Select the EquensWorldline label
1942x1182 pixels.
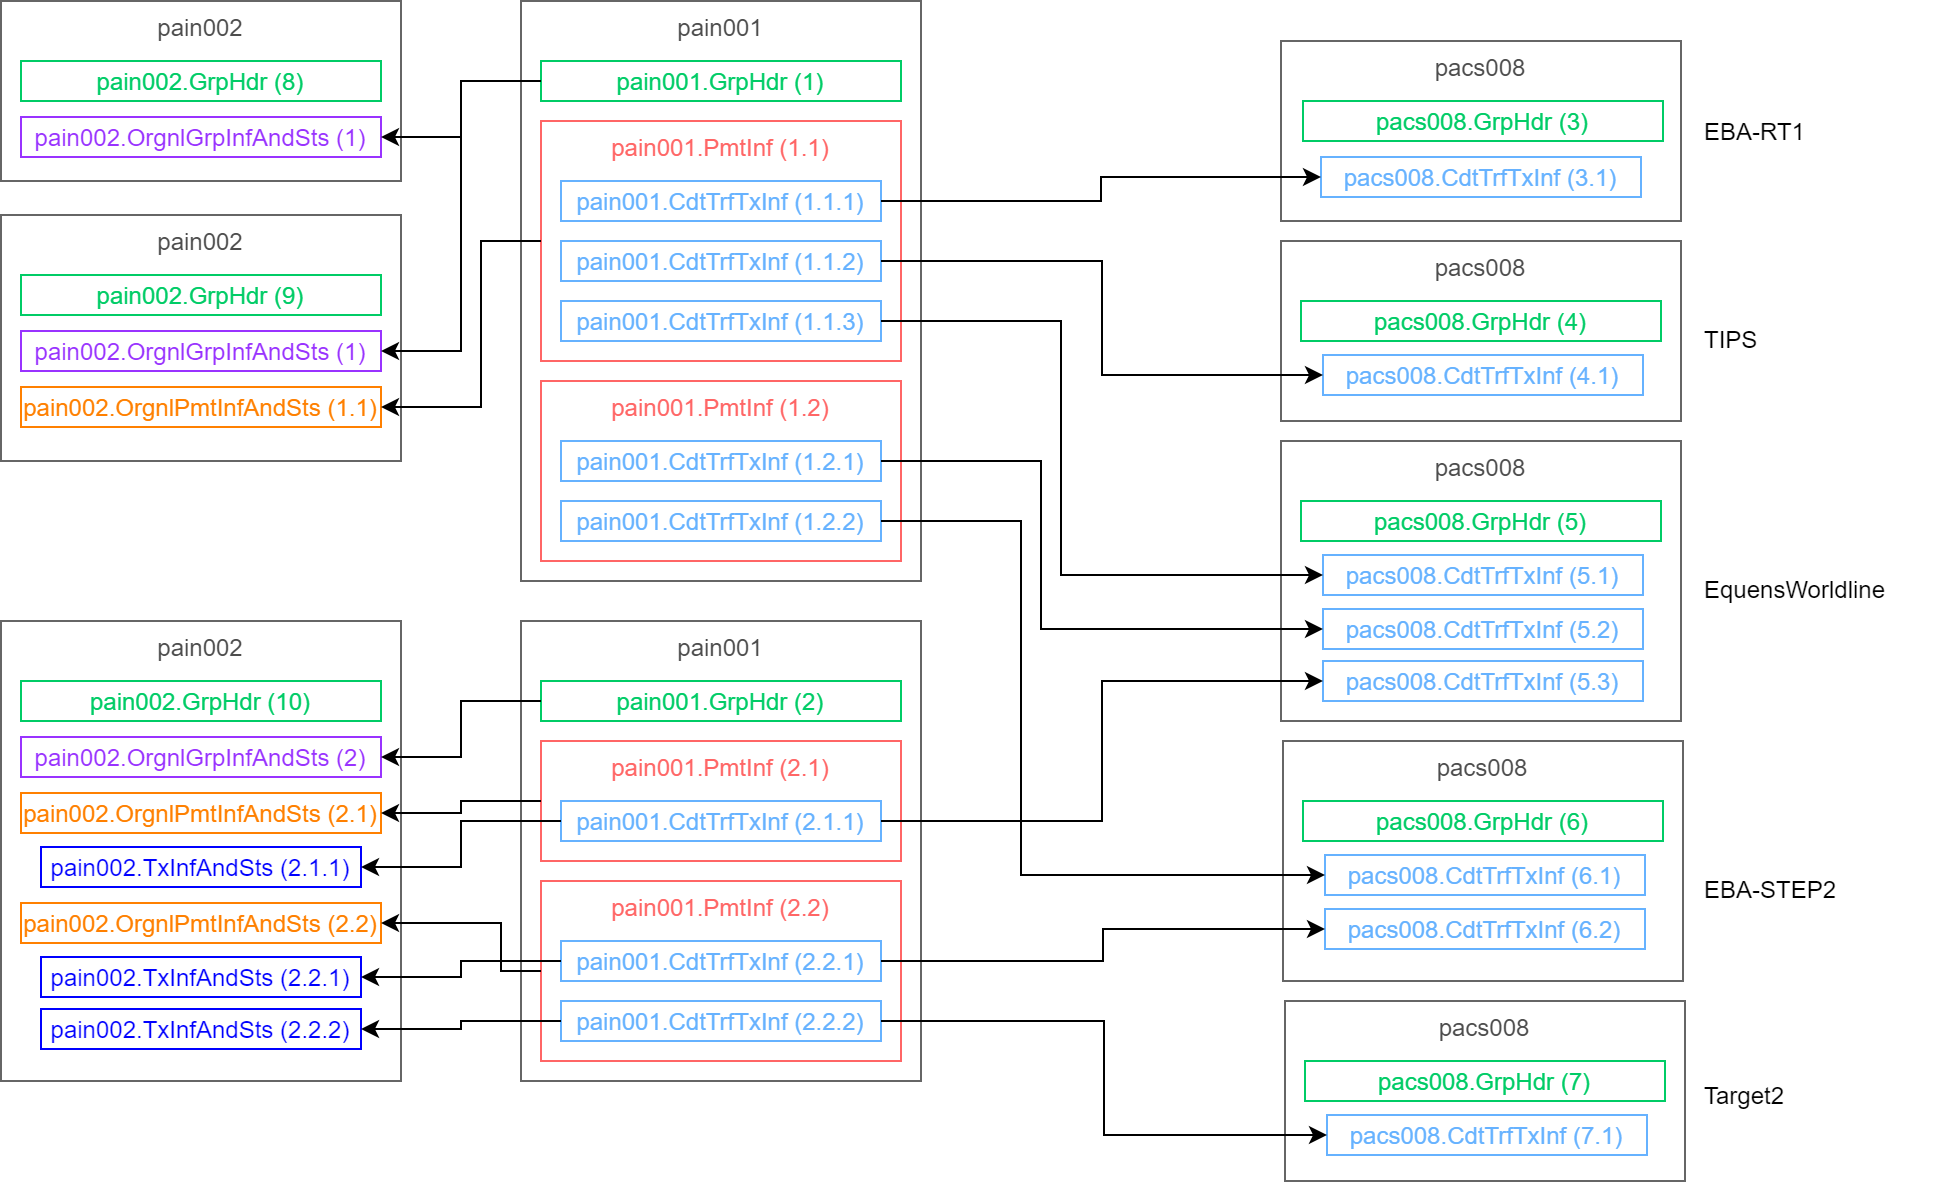(1792, 590)
